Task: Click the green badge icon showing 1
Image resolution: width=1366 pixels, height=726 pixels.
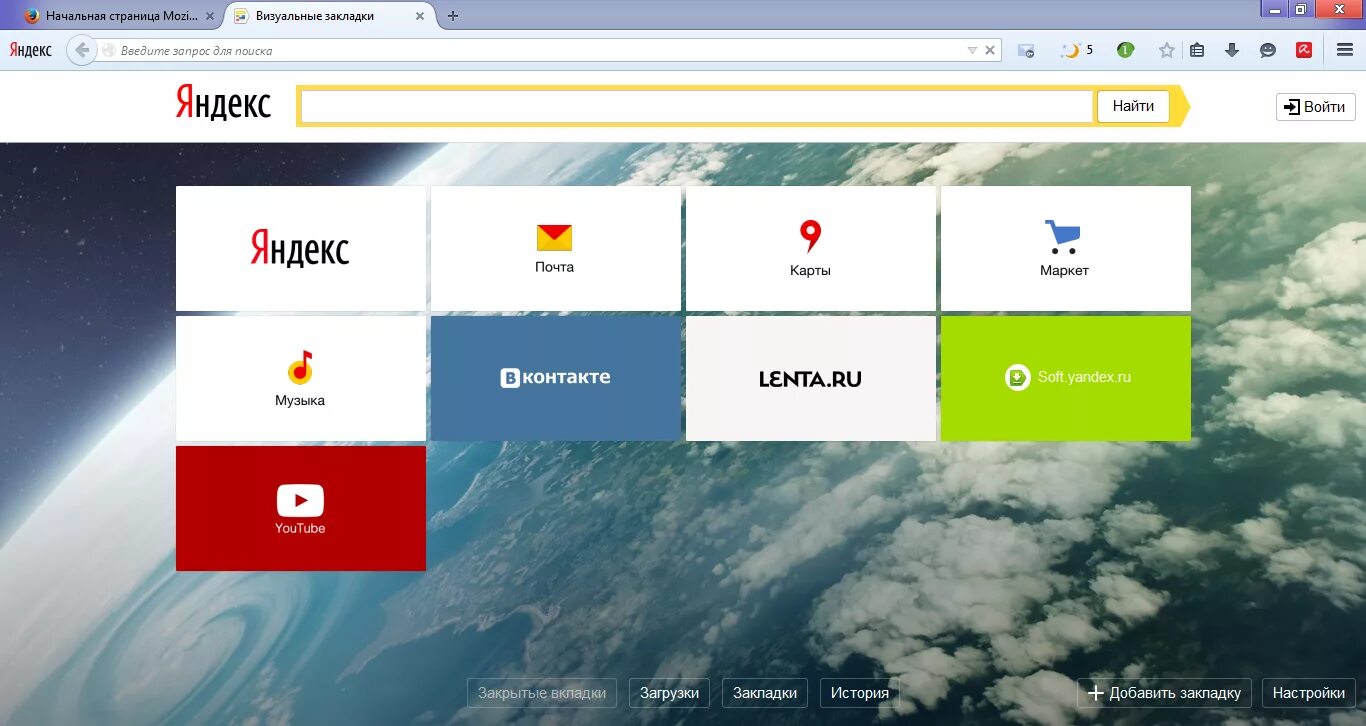Action: [x=1125, y=50]
